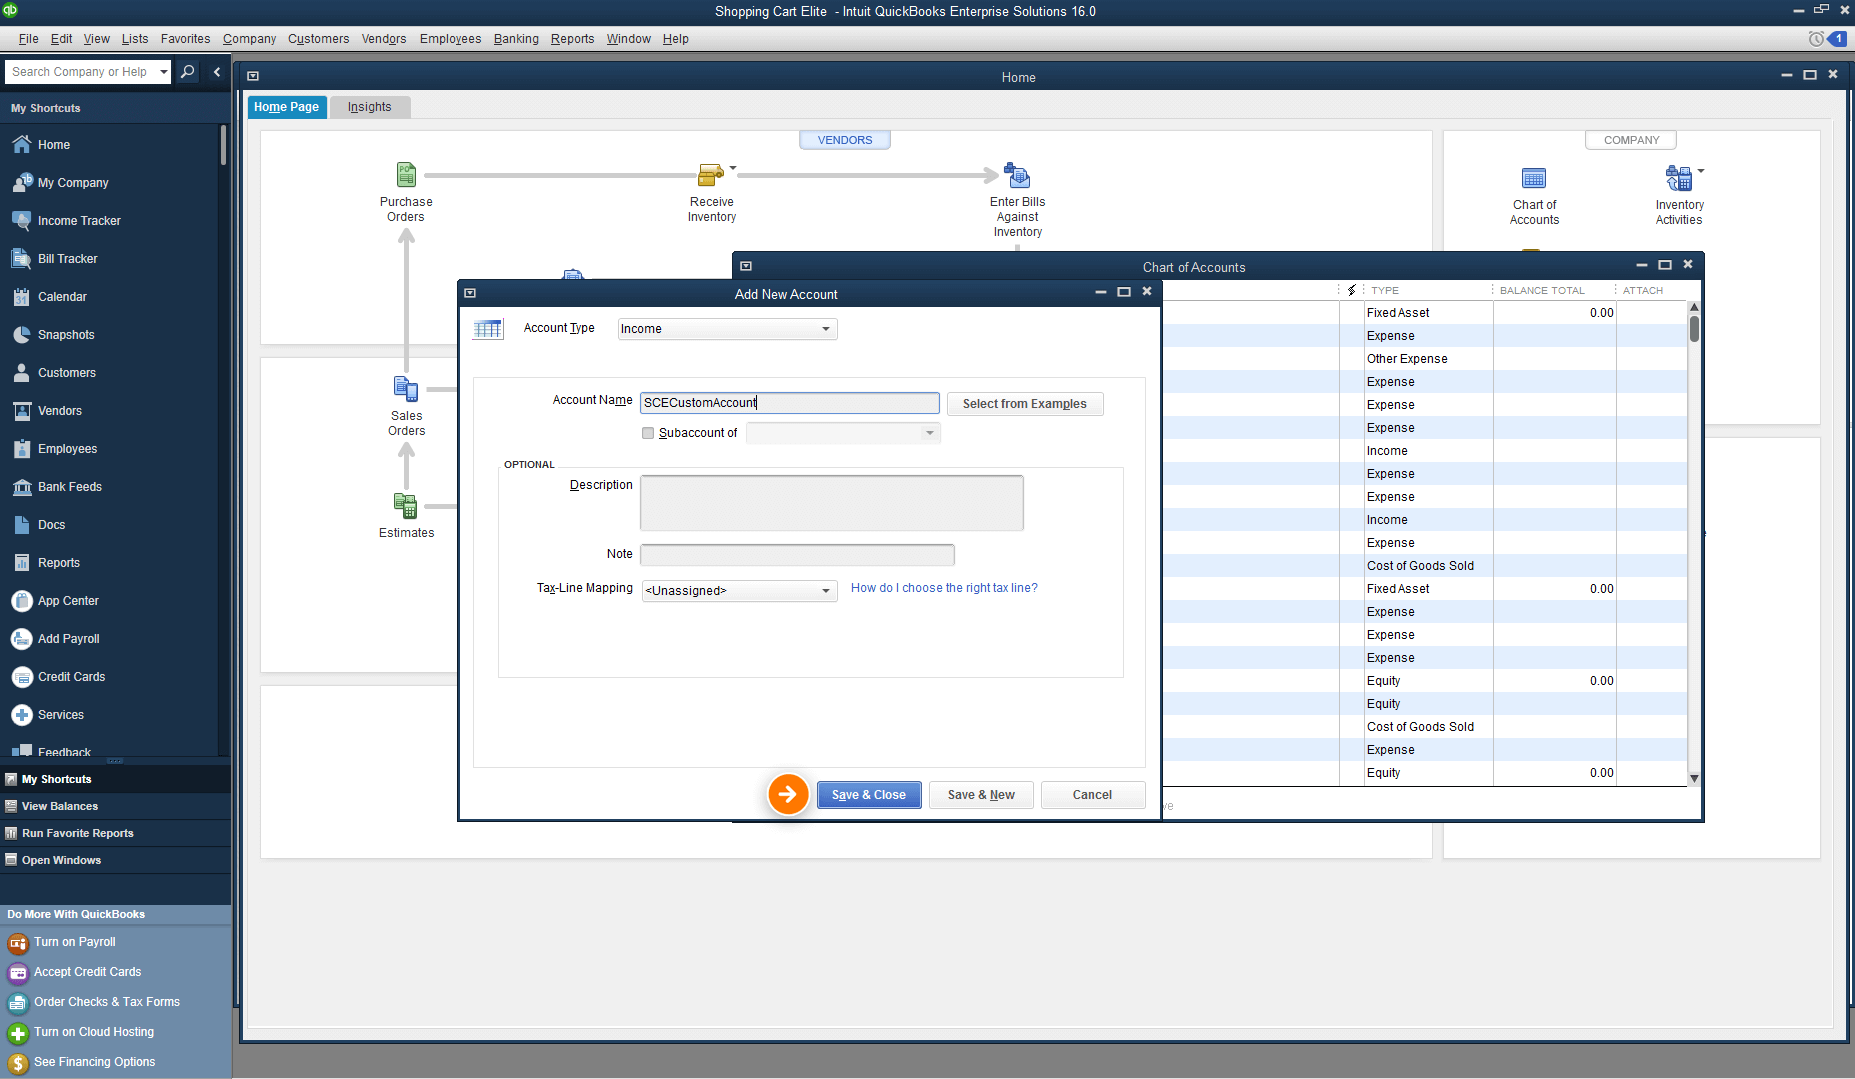Screen dimensions: 1855x1079
Task: Open the Vendors shortcut icon
Action: (x=22, y=411)
